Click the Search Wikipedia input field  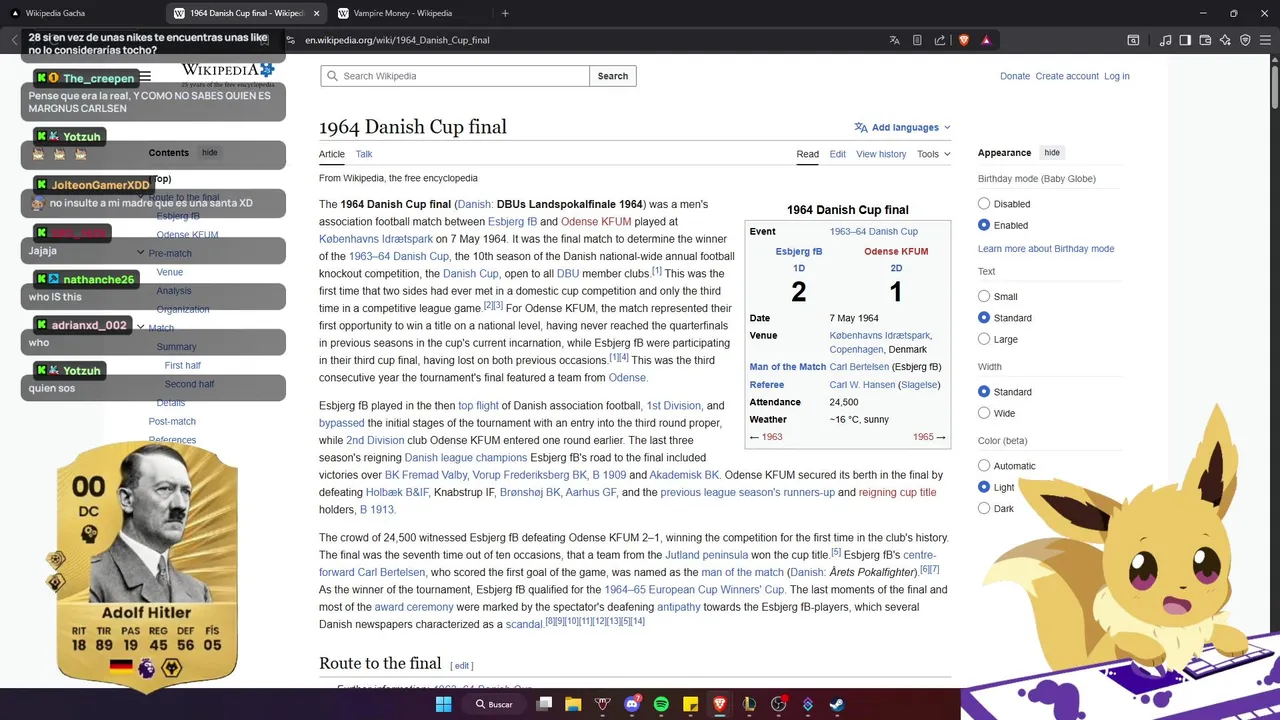[x=455, y=76]
